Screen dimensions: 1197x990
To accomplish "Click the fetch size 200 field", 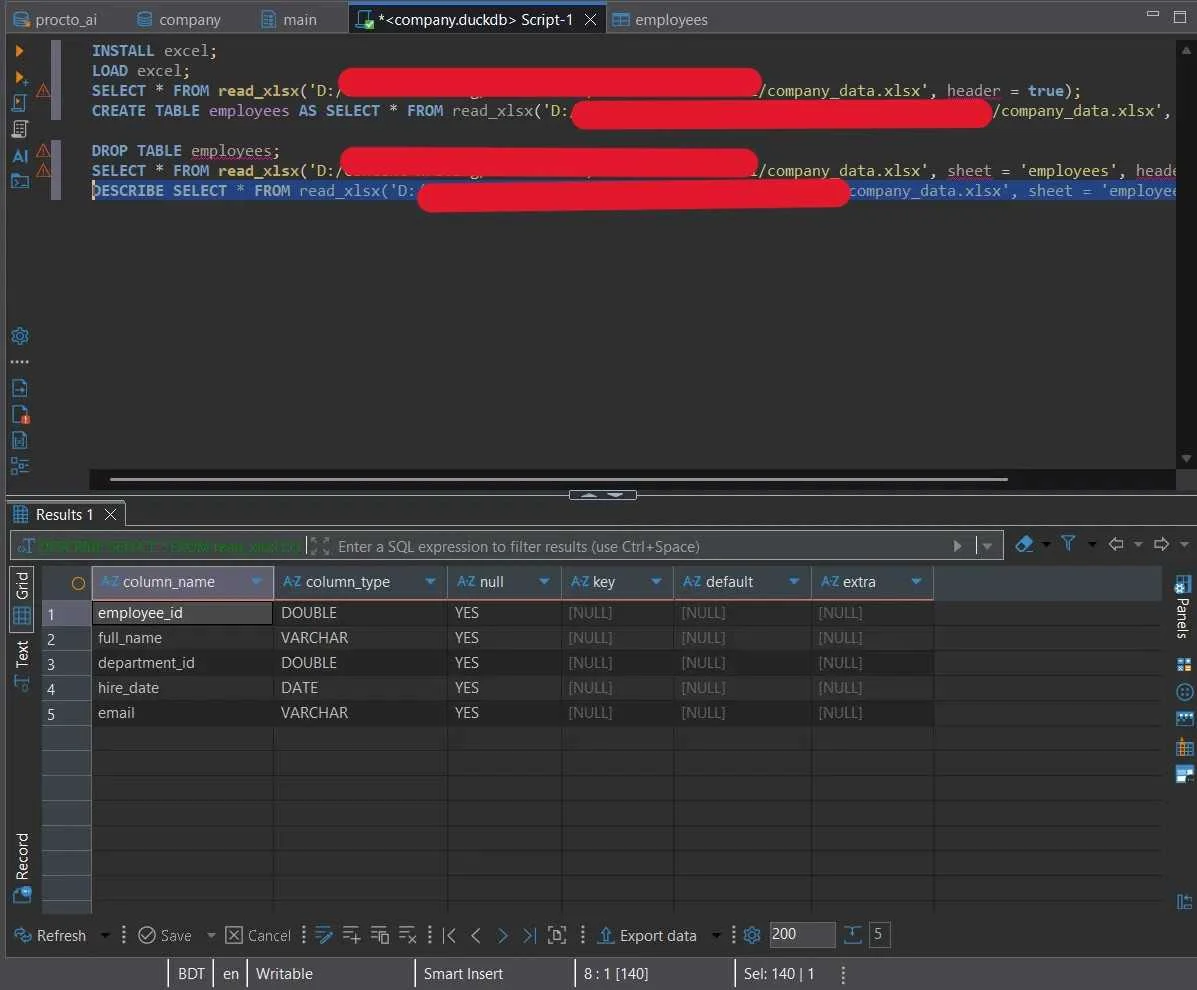I will pyautogui.click(x=802, y=934).
